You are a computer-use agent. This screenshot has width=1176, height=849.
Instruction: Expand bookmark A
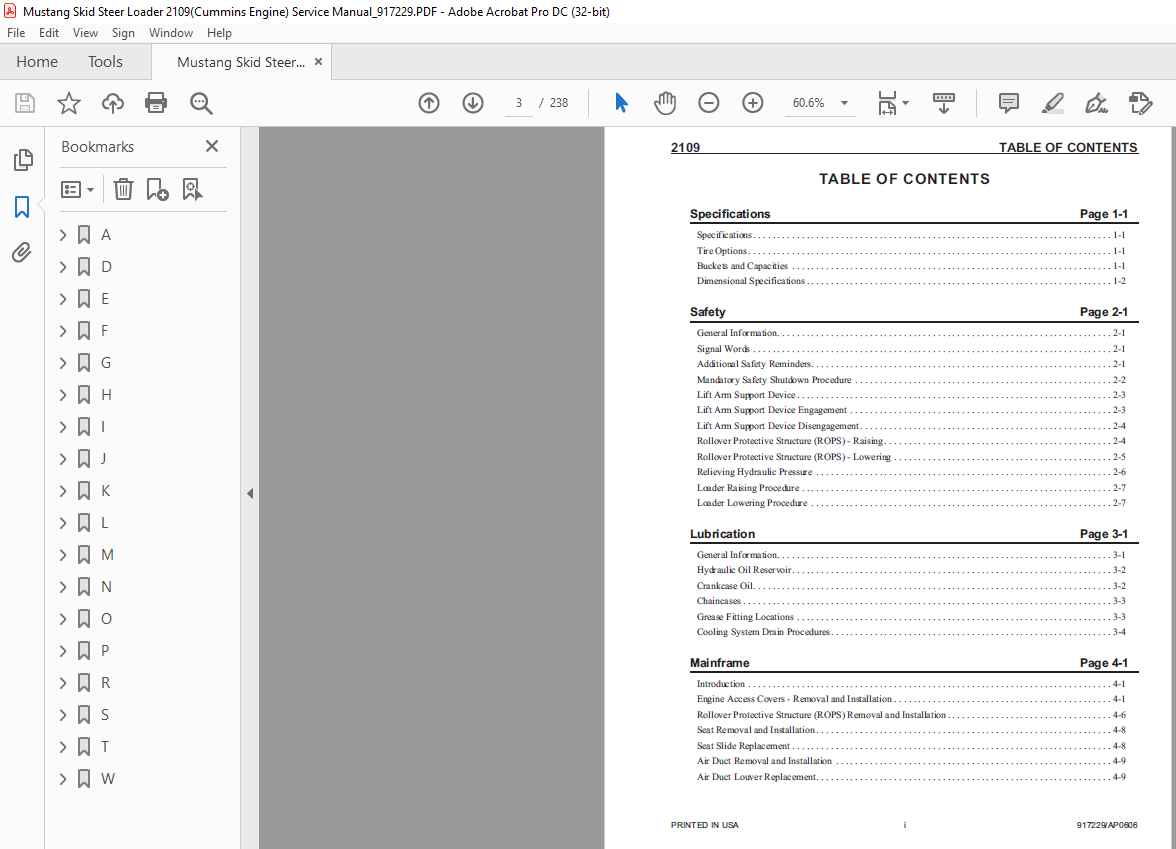pos(63,235)
